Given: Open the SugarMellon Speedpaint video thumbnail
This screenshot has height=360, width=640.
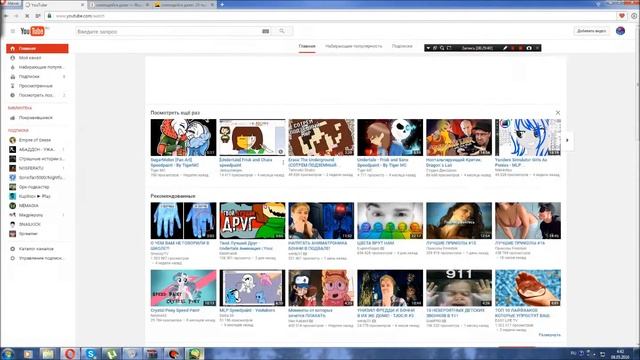Looking at the screenshot, I should click(x=183, y=137).
